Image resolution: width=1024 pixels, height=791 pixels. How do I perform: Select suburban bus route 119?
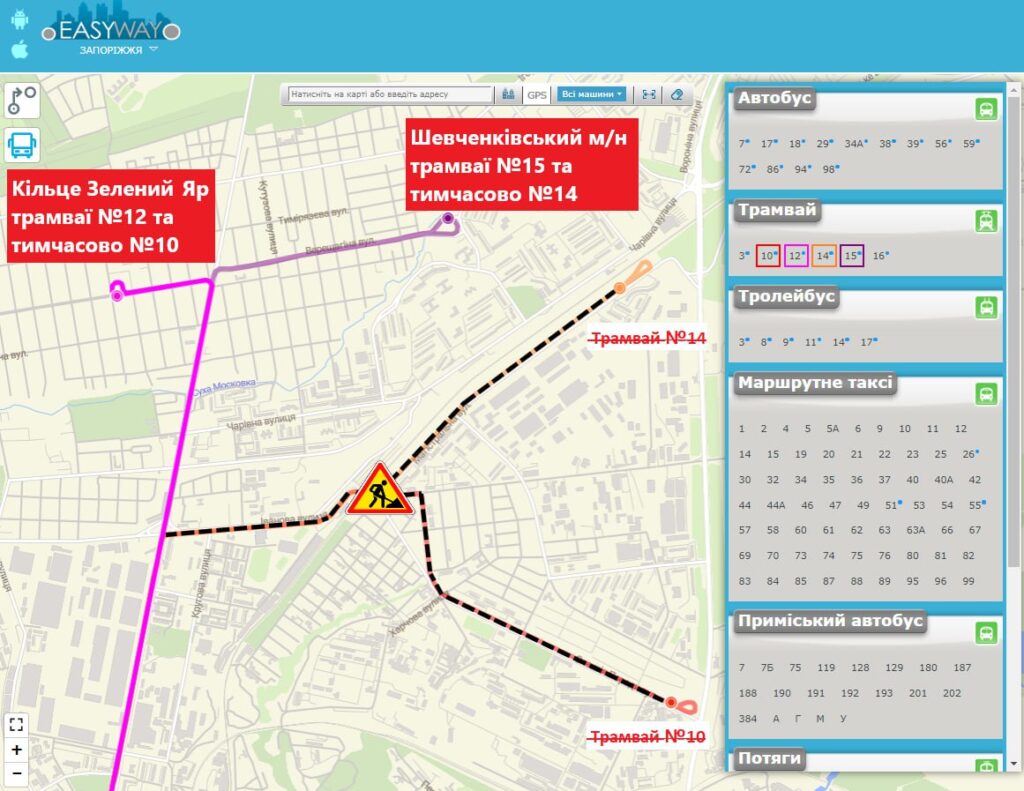pyautogui.click(x=825, y=667)
